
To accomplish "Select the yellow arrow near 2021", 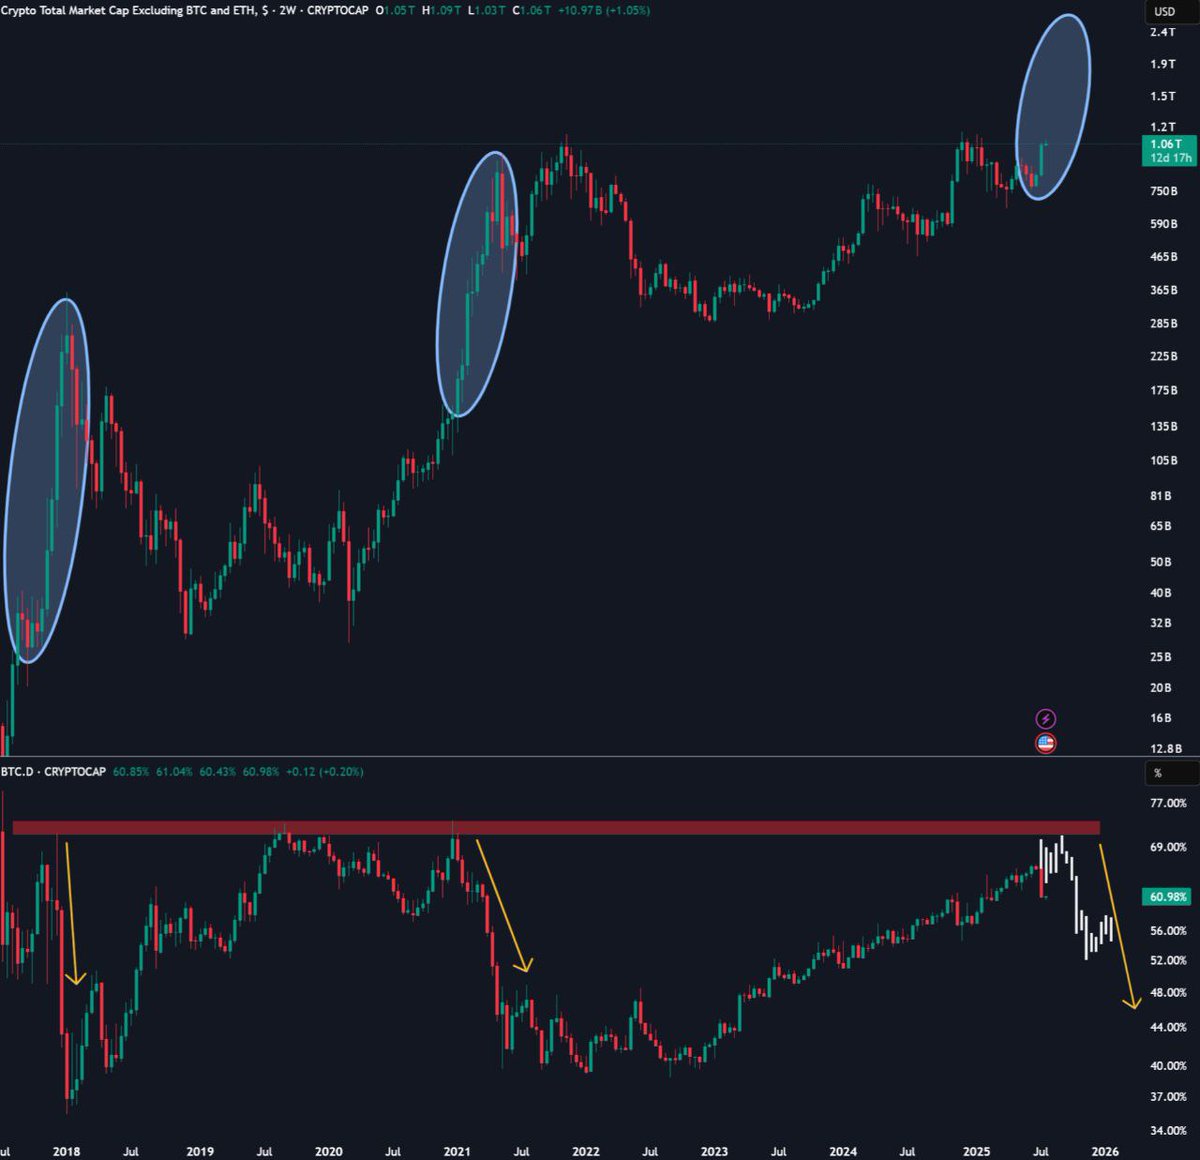I will [504, 906].
